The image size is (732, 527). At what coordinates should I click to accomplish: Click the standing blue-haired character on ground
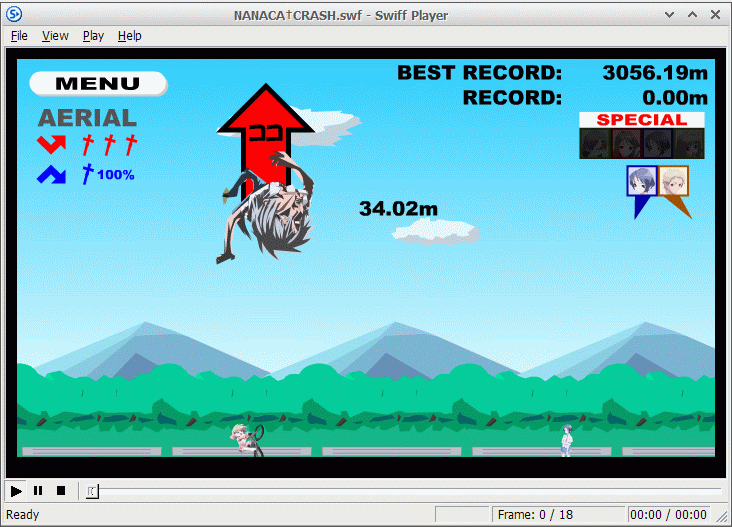tap(566, 440)
